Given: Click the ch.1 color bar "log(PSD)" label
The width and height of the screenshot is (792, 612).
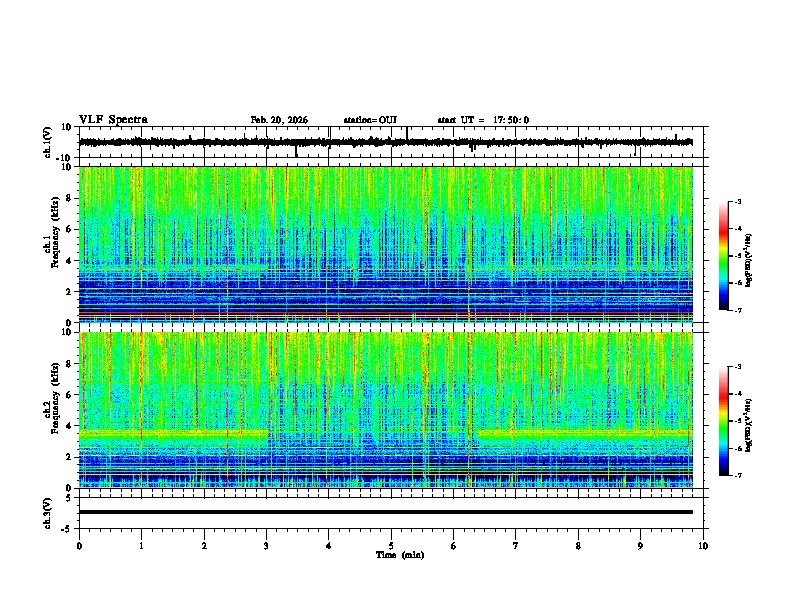Looking at the screenshot, I should pos(749,260).
